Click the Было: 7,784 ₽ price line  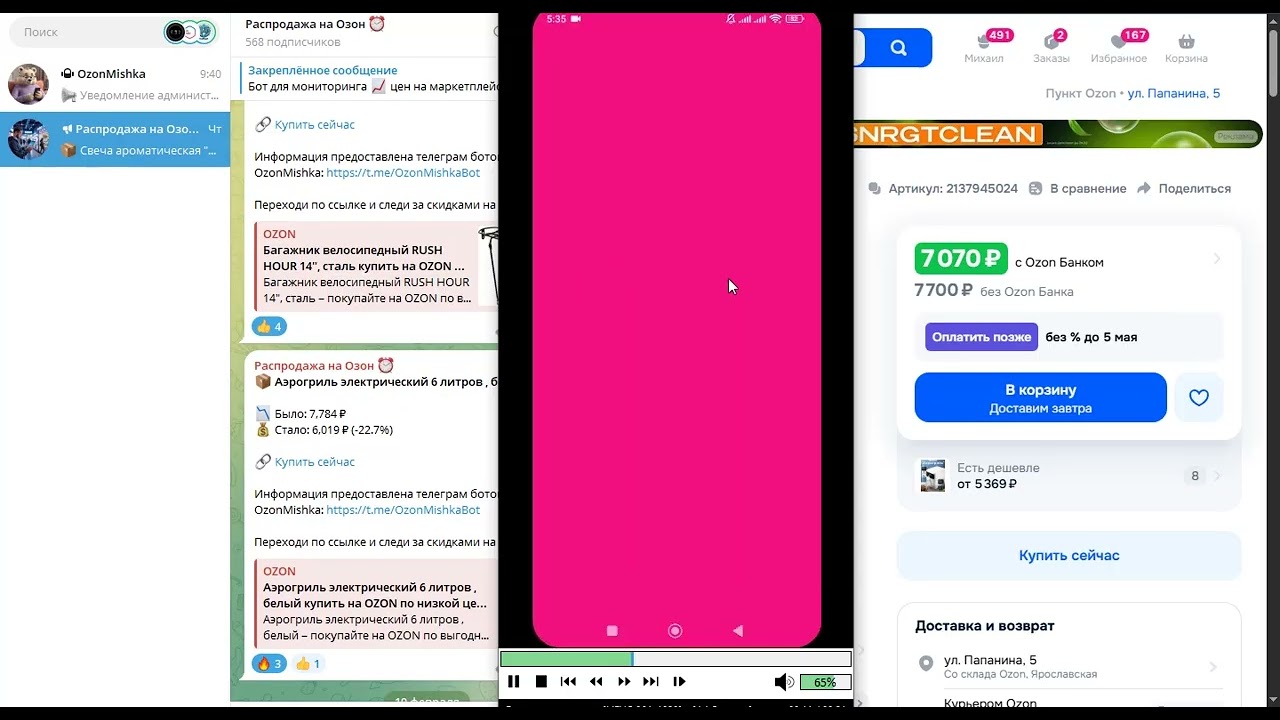(301, 414)
